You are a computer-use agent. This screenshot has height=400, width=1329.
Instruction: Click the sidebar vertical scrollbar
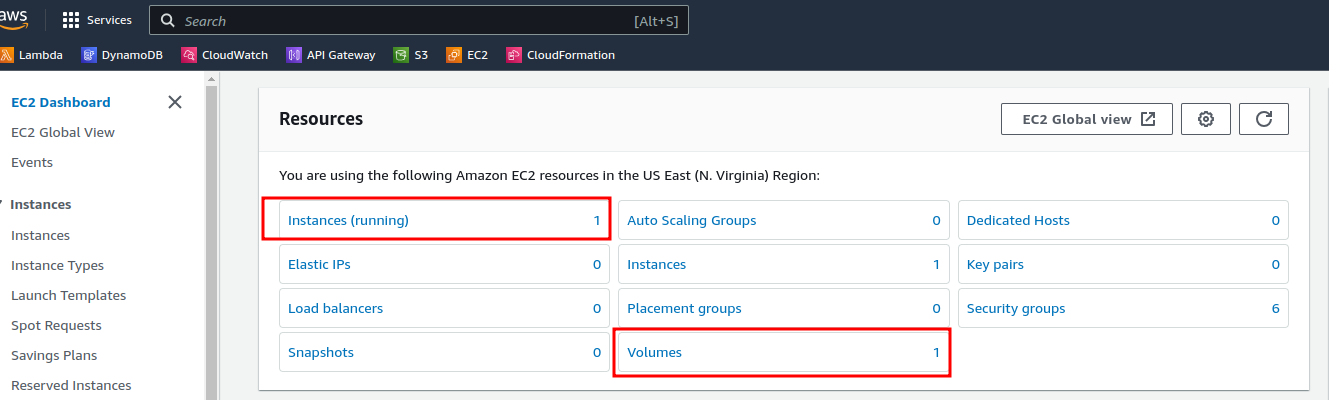[x=211, y=240]
